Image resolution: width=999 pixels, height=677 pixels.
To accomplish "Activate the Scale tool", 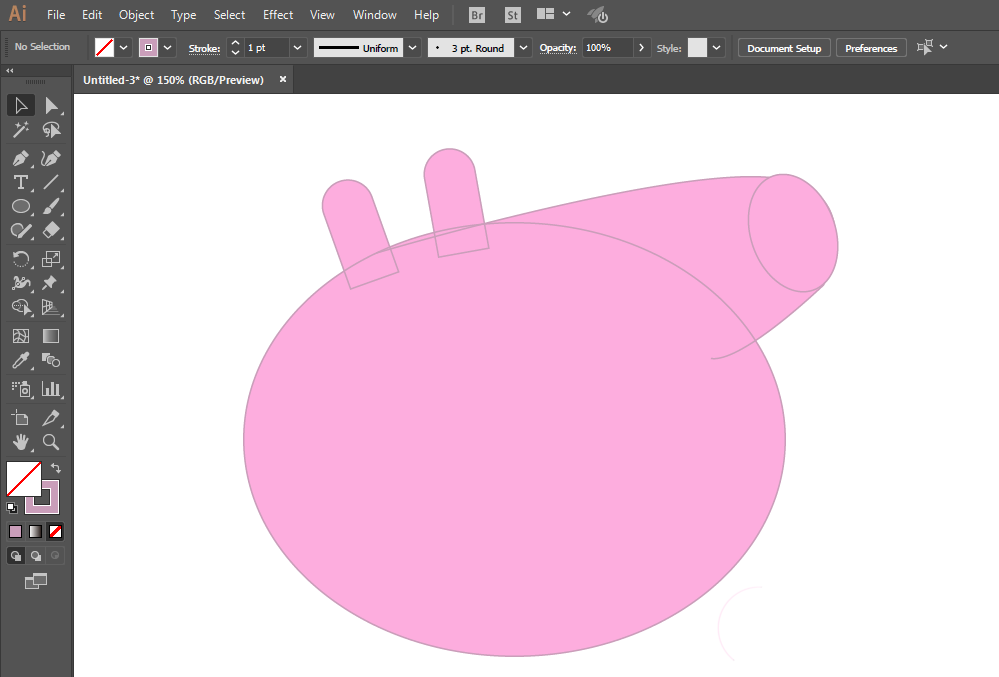I will coord(51,259).
